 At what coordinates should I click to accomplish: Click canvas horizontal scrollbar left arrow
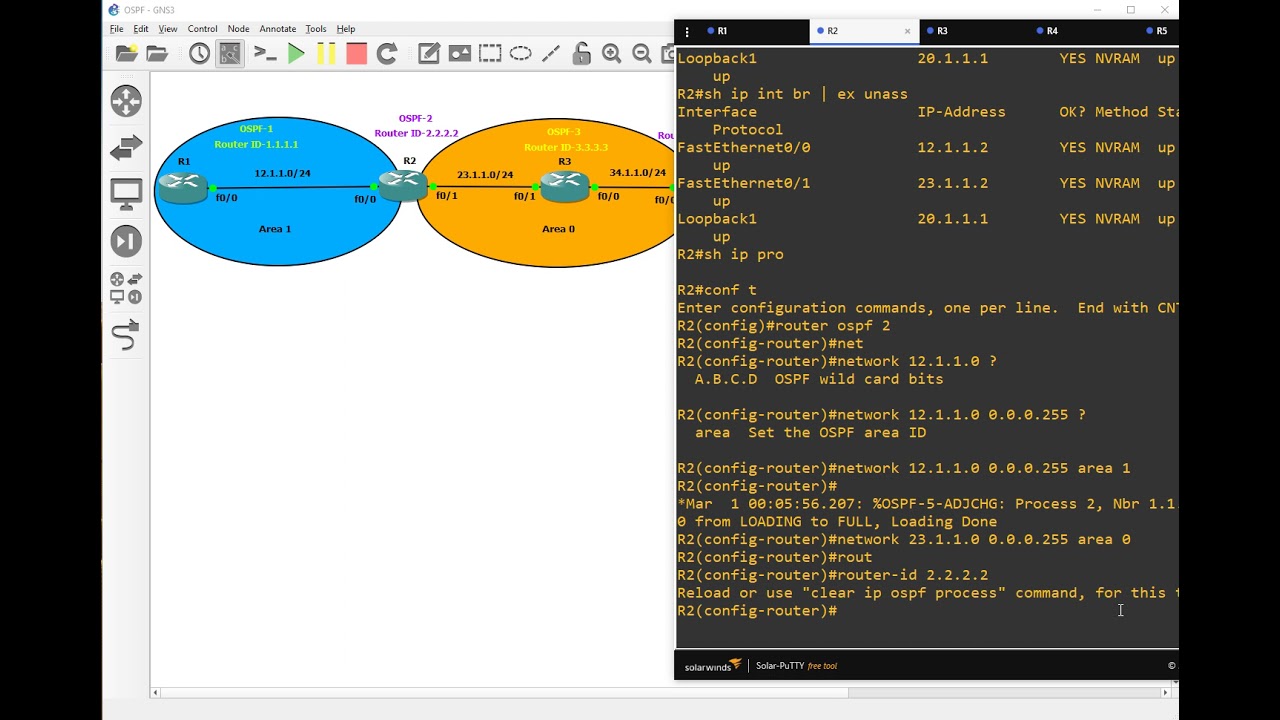(x=155, y=692)
